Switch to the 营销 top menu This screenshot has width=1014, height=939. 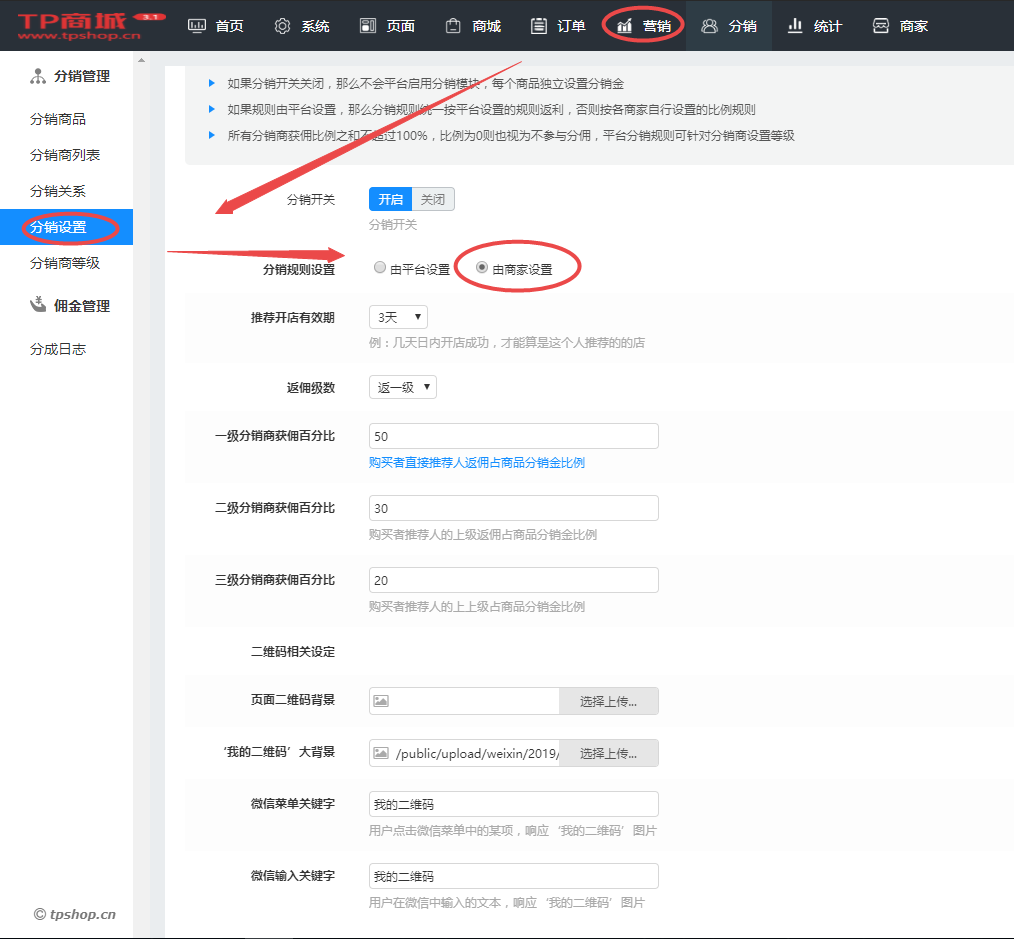[x=644, y=26]
